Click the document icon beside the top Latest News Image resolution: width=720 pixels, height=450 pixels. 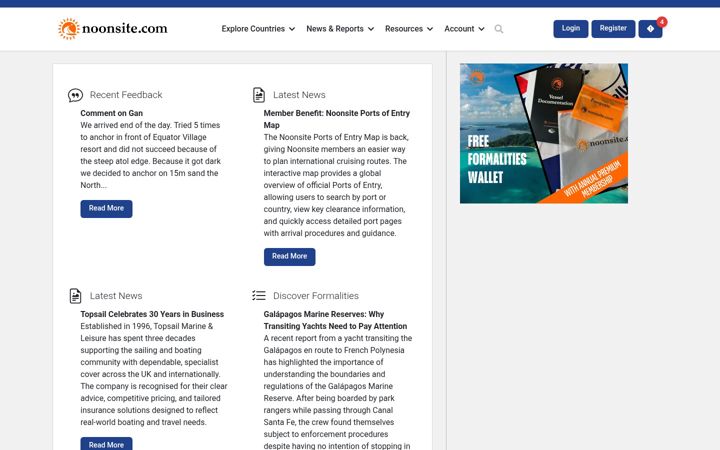coord(259,95)
